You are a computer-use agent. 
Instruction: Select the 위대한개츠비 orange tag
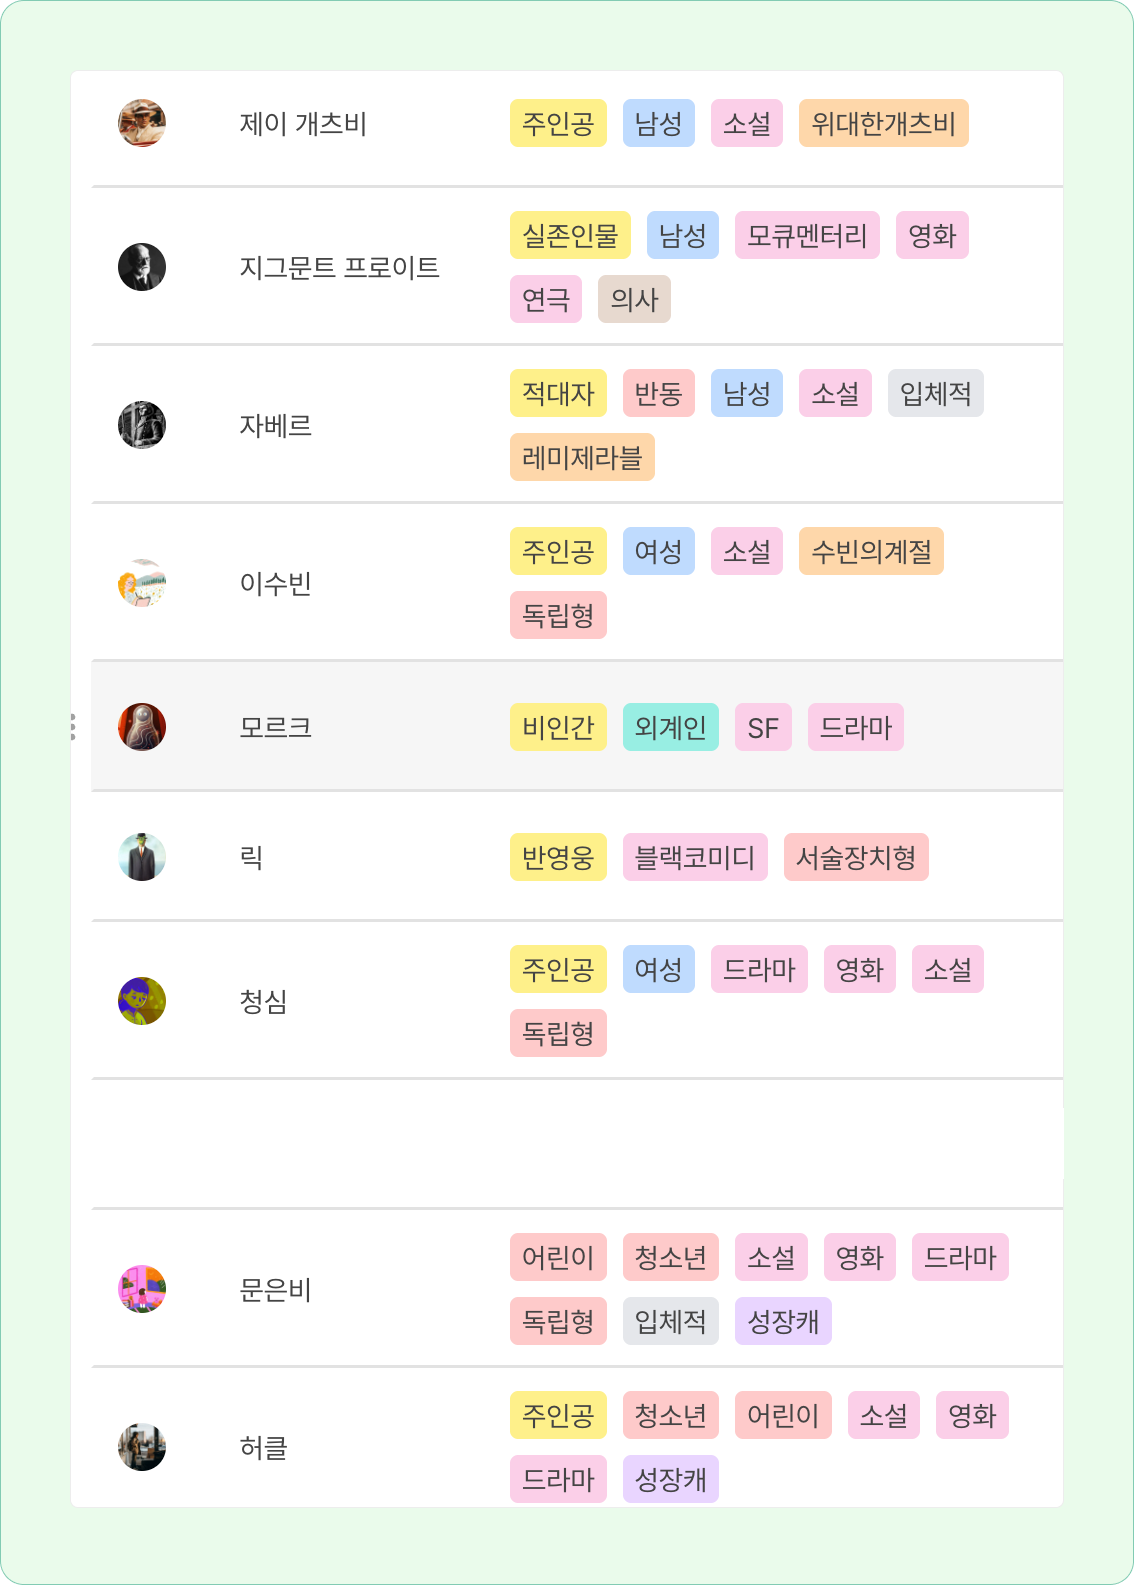pos(884,123)
